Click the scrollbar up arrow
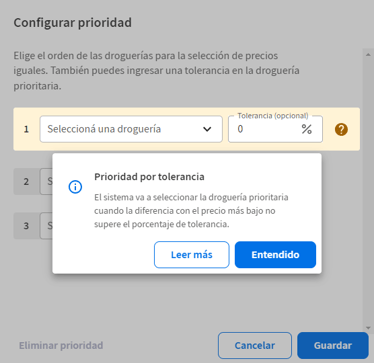 coord(368,55)
